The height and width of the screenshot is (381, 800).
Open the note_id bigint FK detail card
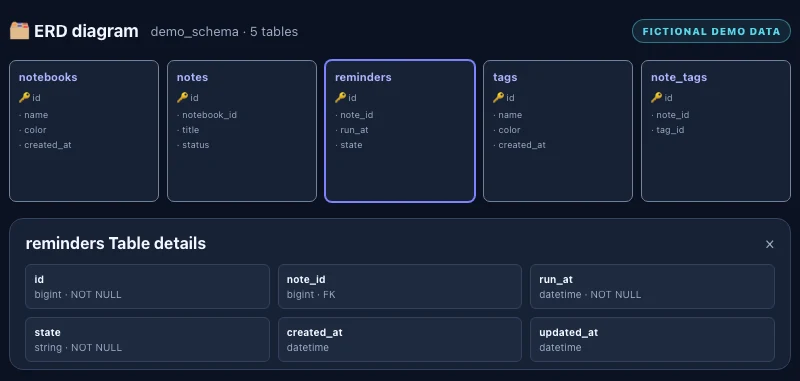400,287
